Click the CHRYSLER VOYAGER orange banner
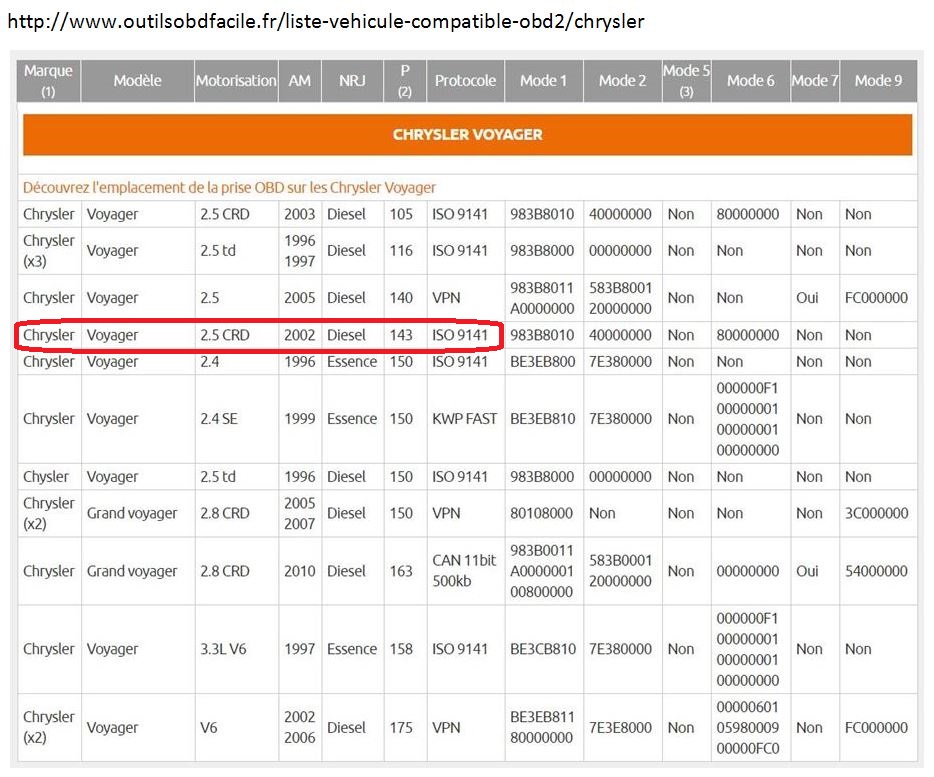The image size is (934, 777). pyautogui.click(x=468, y=135)
